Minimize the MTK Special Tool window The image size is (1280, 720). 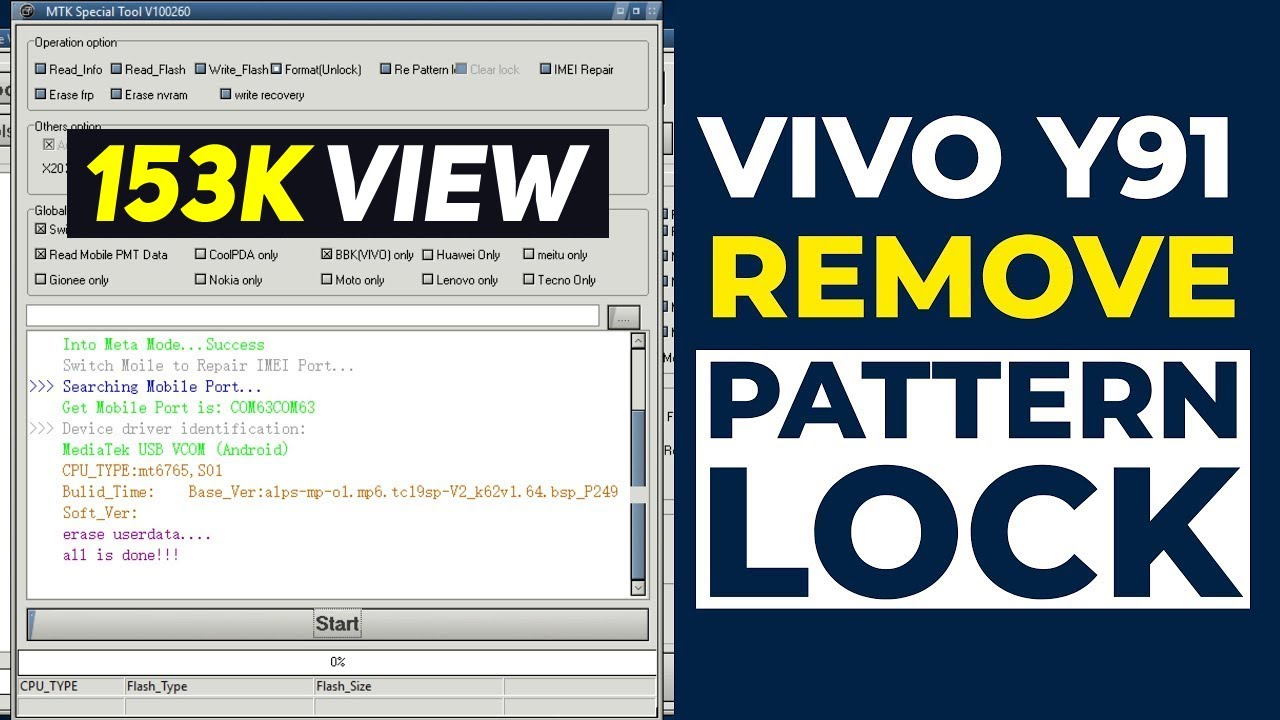click(620, 11)
